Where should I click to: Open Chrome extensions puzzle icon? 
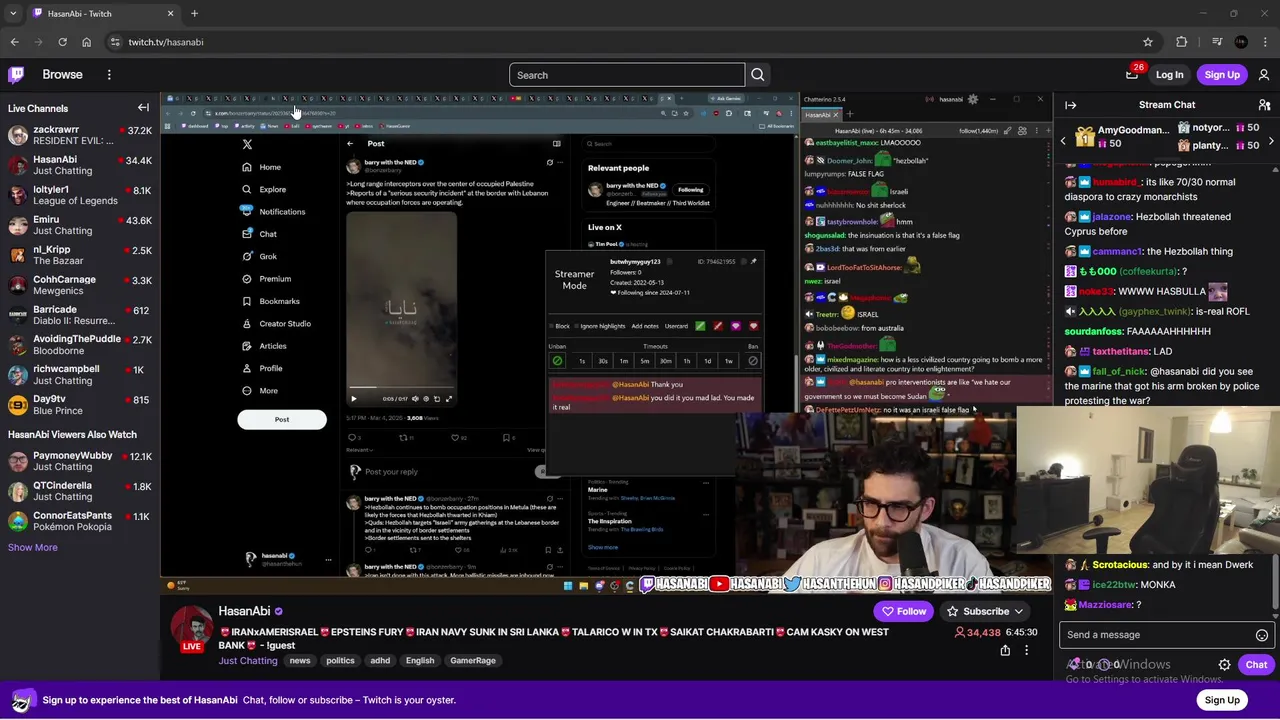click(1181, 42)
